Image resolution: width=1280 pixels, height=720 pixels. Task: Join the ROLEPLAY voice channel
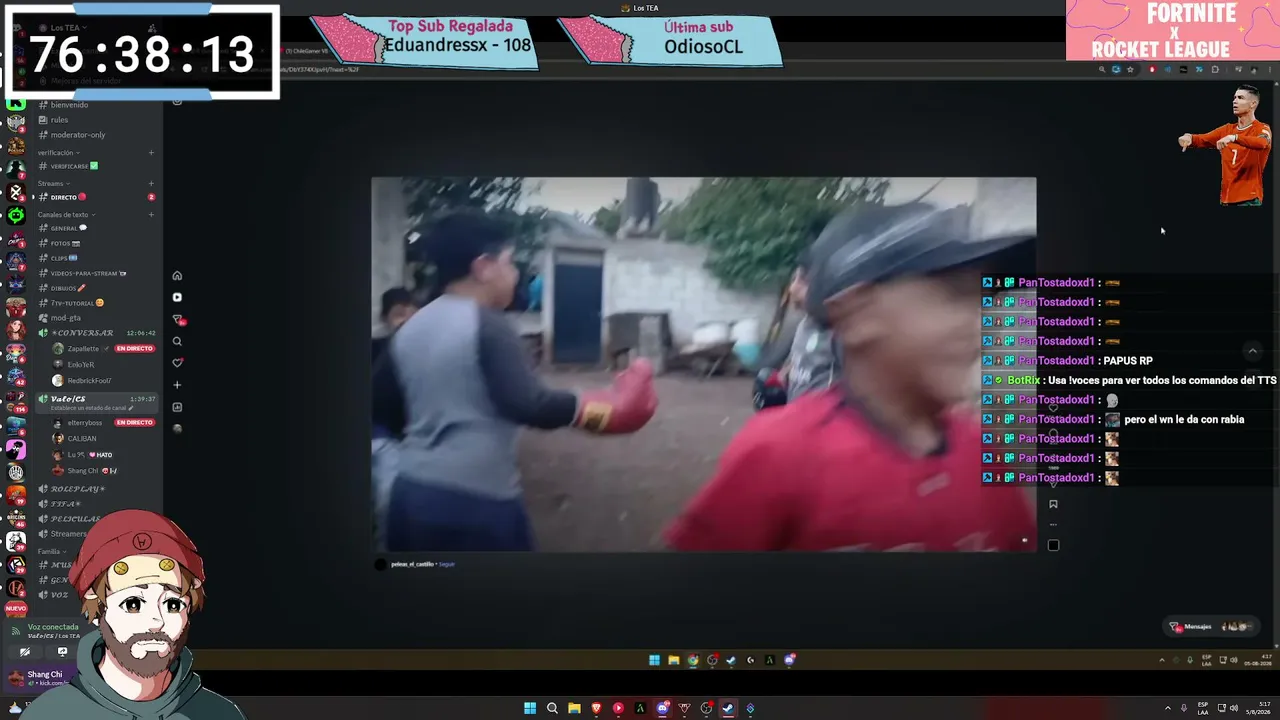(96, 489)
